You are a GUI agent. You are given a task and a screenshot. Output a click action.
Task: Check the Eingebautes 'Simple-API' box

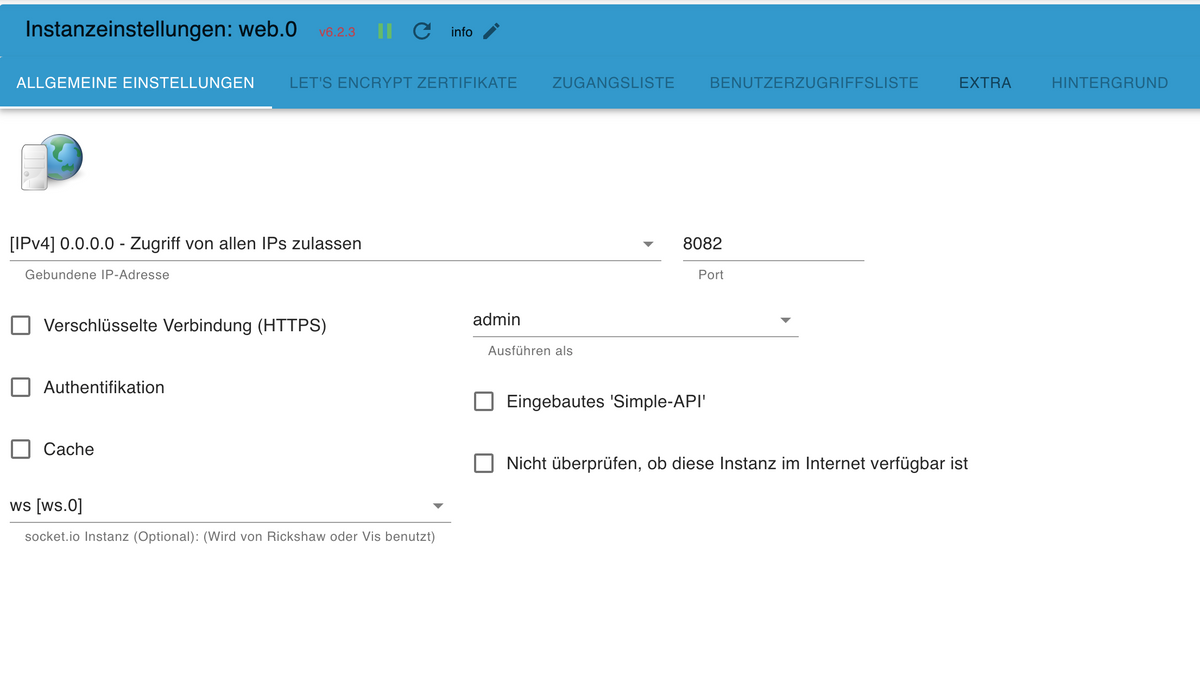[484, 401]
